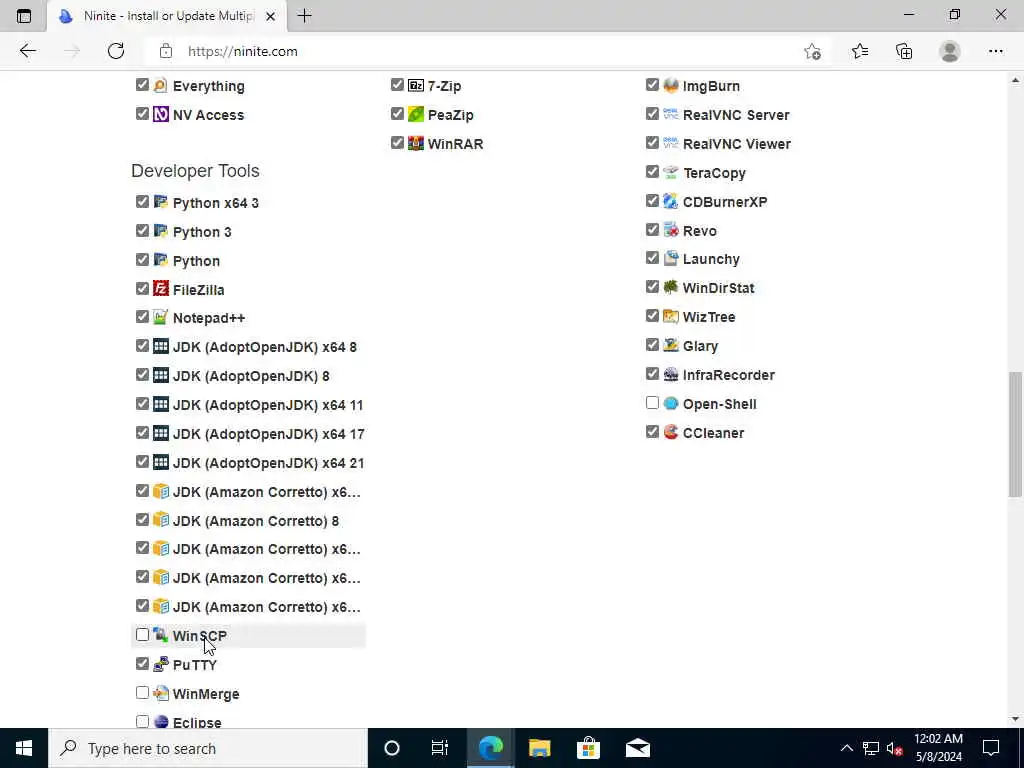
Task: Open Edge Settings and more menu
Action: [x=995, y=51]
